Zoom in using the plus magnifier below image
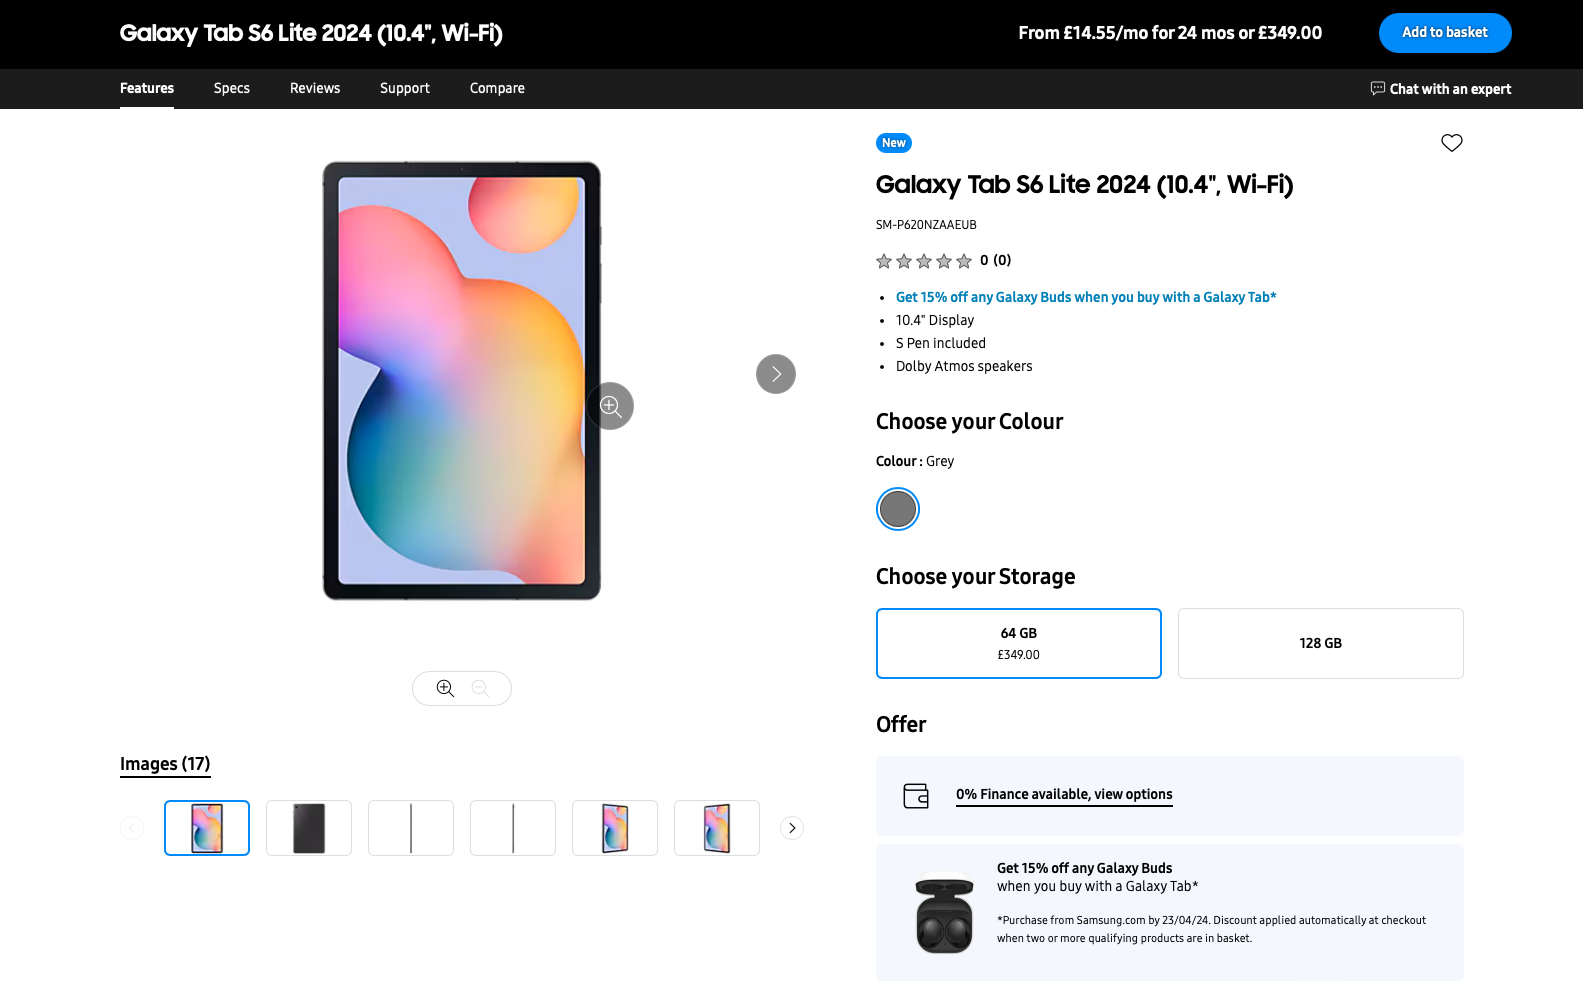1583x986 pixels. coord(445,688)
